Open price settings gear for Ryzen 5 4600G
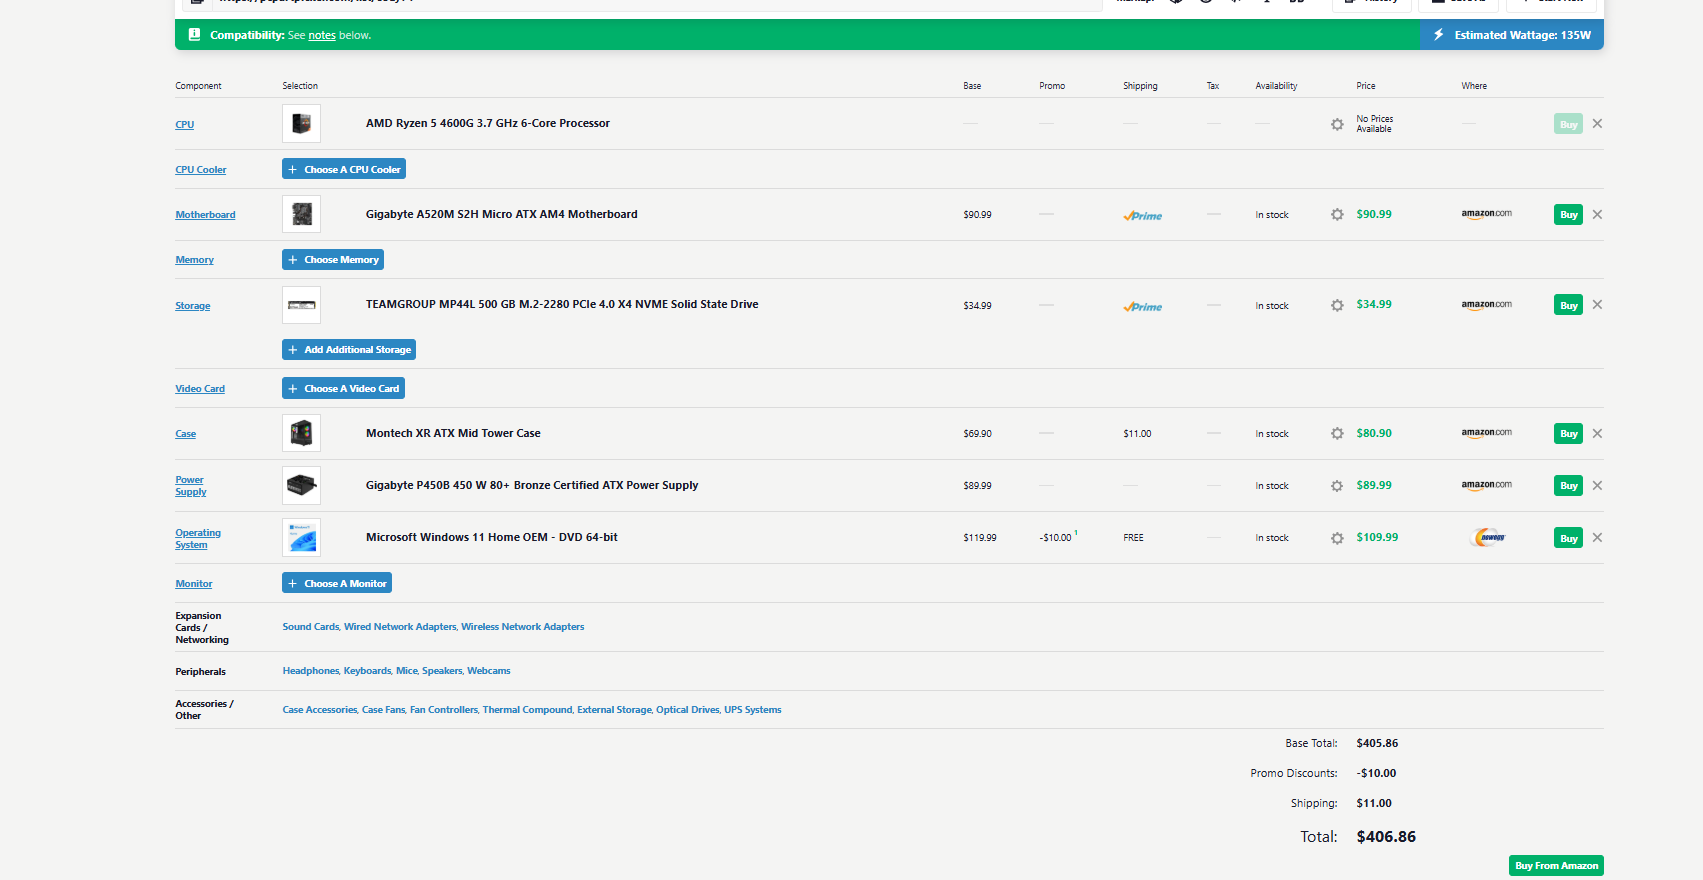 1337,125
